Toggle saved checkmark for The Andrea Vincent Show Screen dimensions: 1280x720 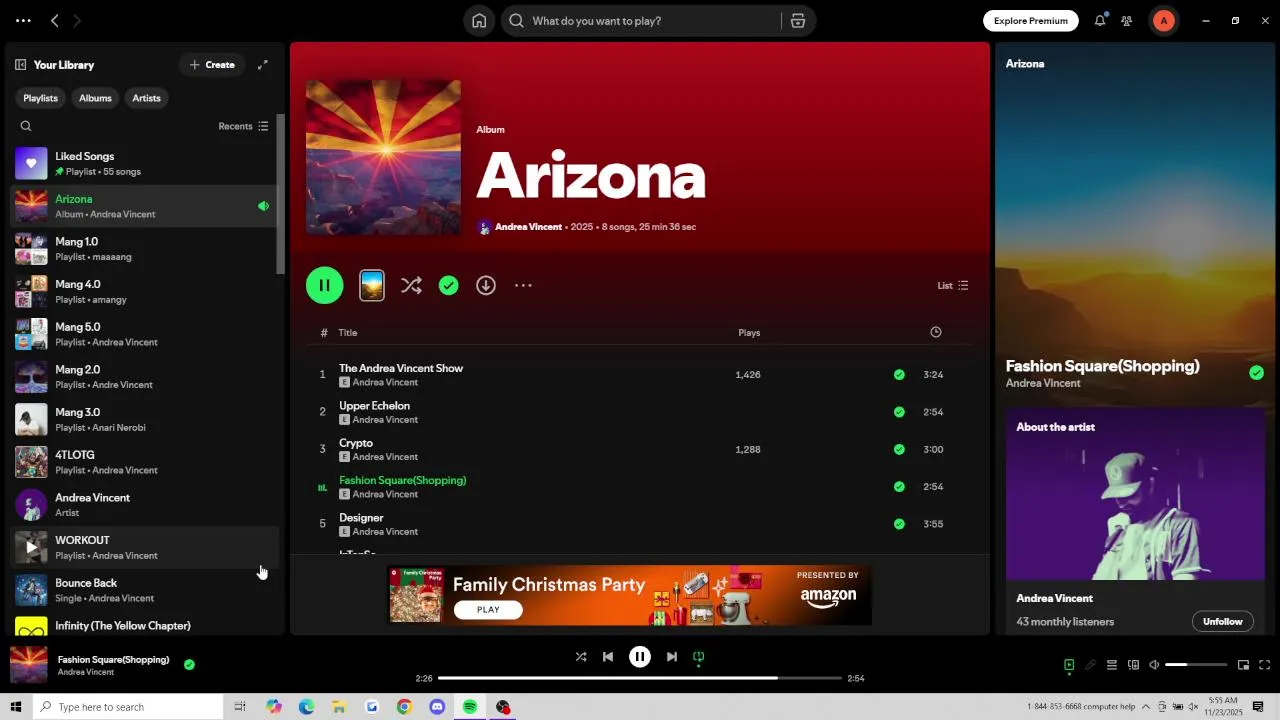[x=899, y=375]
